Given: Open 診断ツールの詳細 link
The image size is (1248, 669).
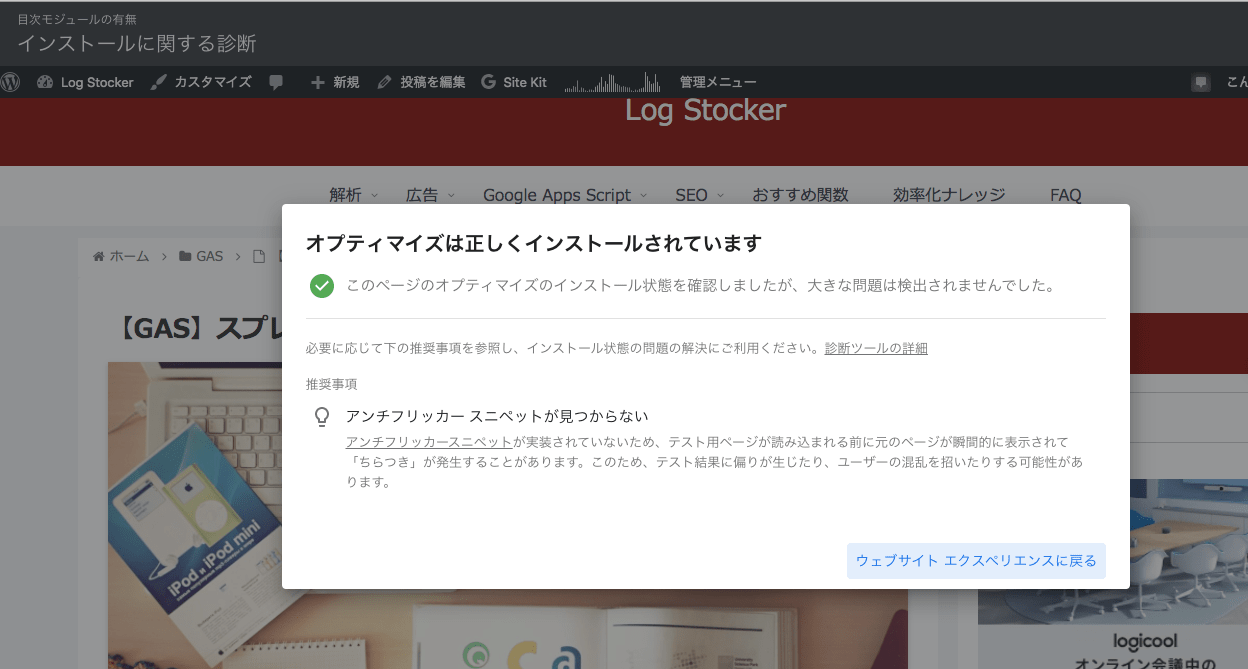Looking at the screenshot, I should tap(876, 348).
